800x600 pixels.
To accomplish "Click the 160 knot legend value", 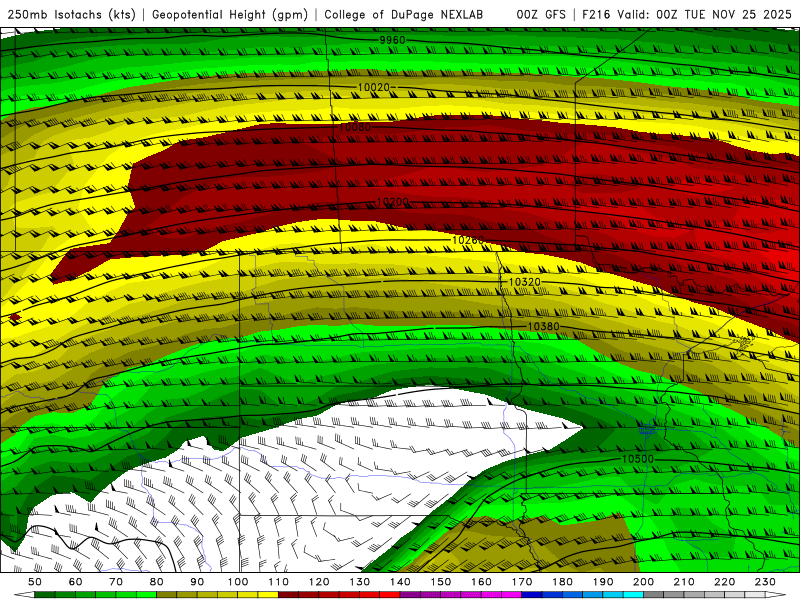I will point(481,582).
